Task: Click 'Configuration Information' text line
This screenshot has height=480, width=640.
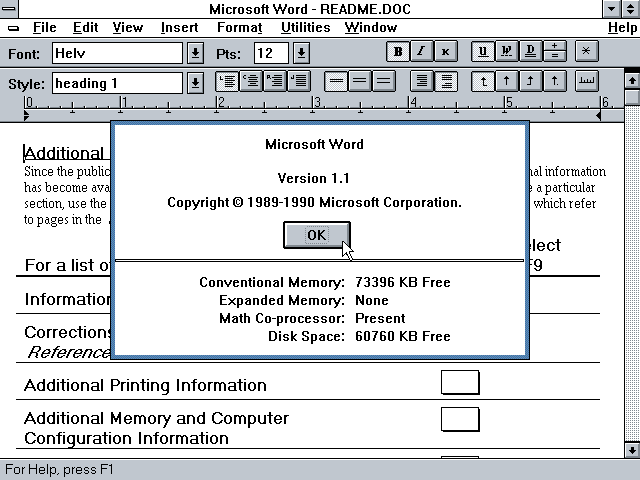Action: click(x=126, y=438)
